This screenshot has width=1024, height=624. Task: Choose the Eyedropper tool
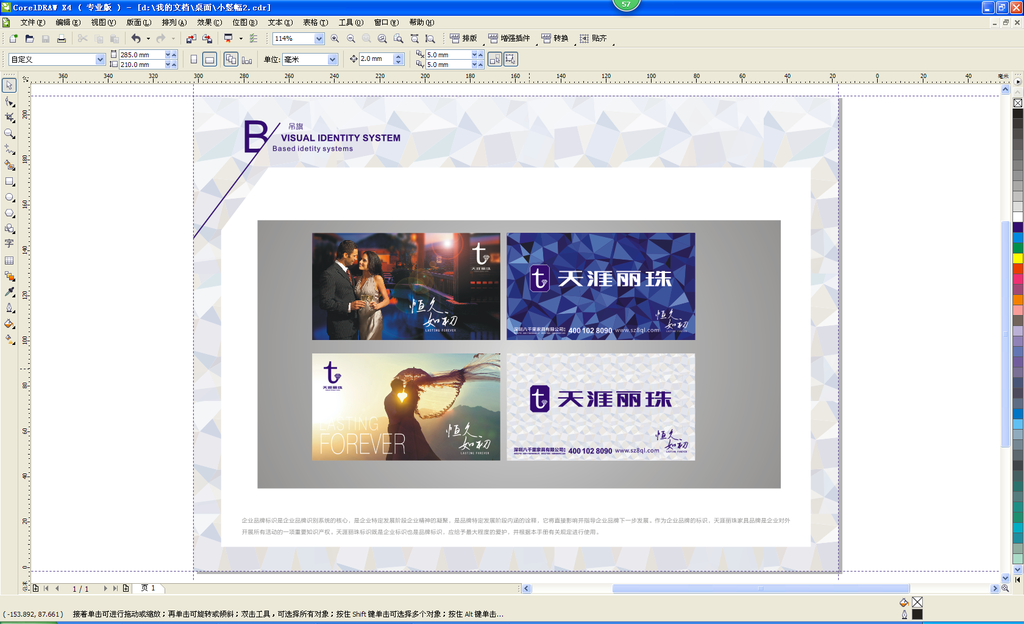click(x=9, y=292)
